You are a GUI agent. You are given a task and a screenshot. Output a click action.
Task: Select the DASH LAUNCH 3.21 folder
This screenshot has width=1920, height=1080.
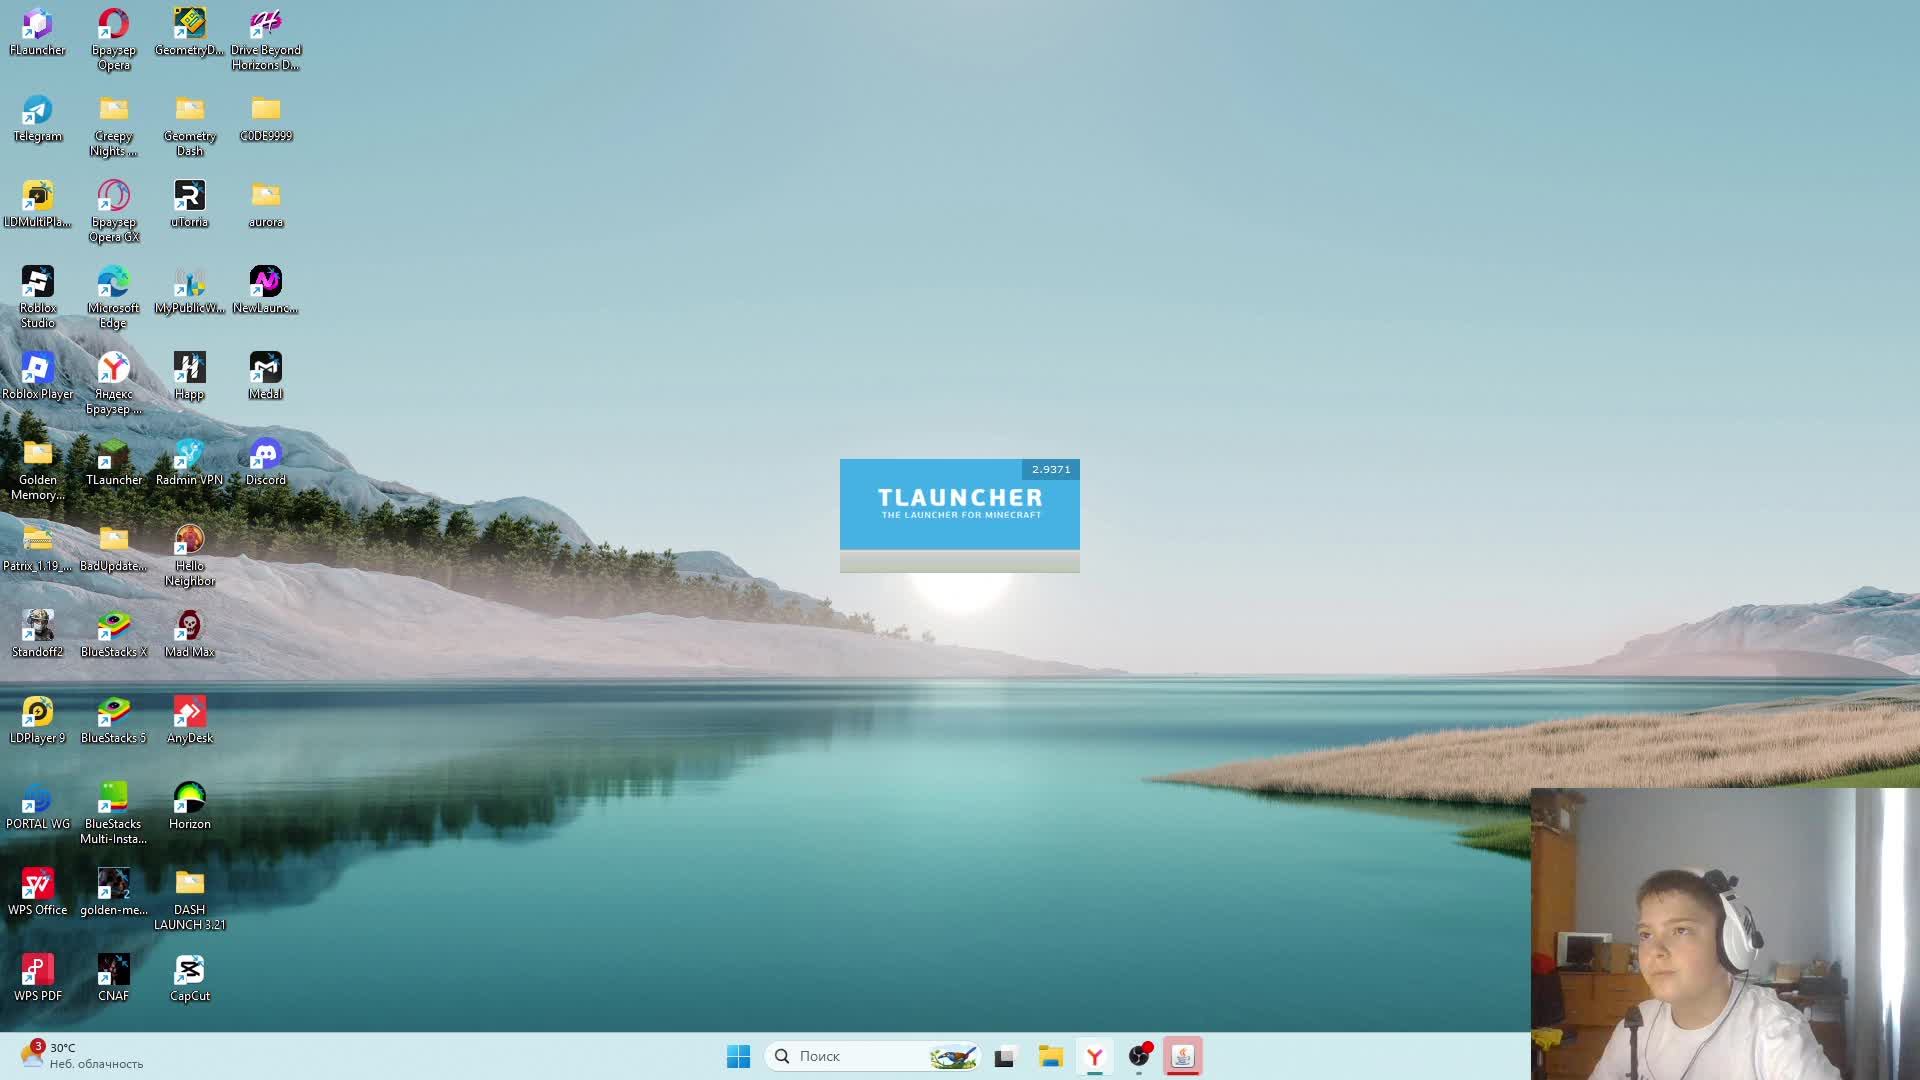189,900
